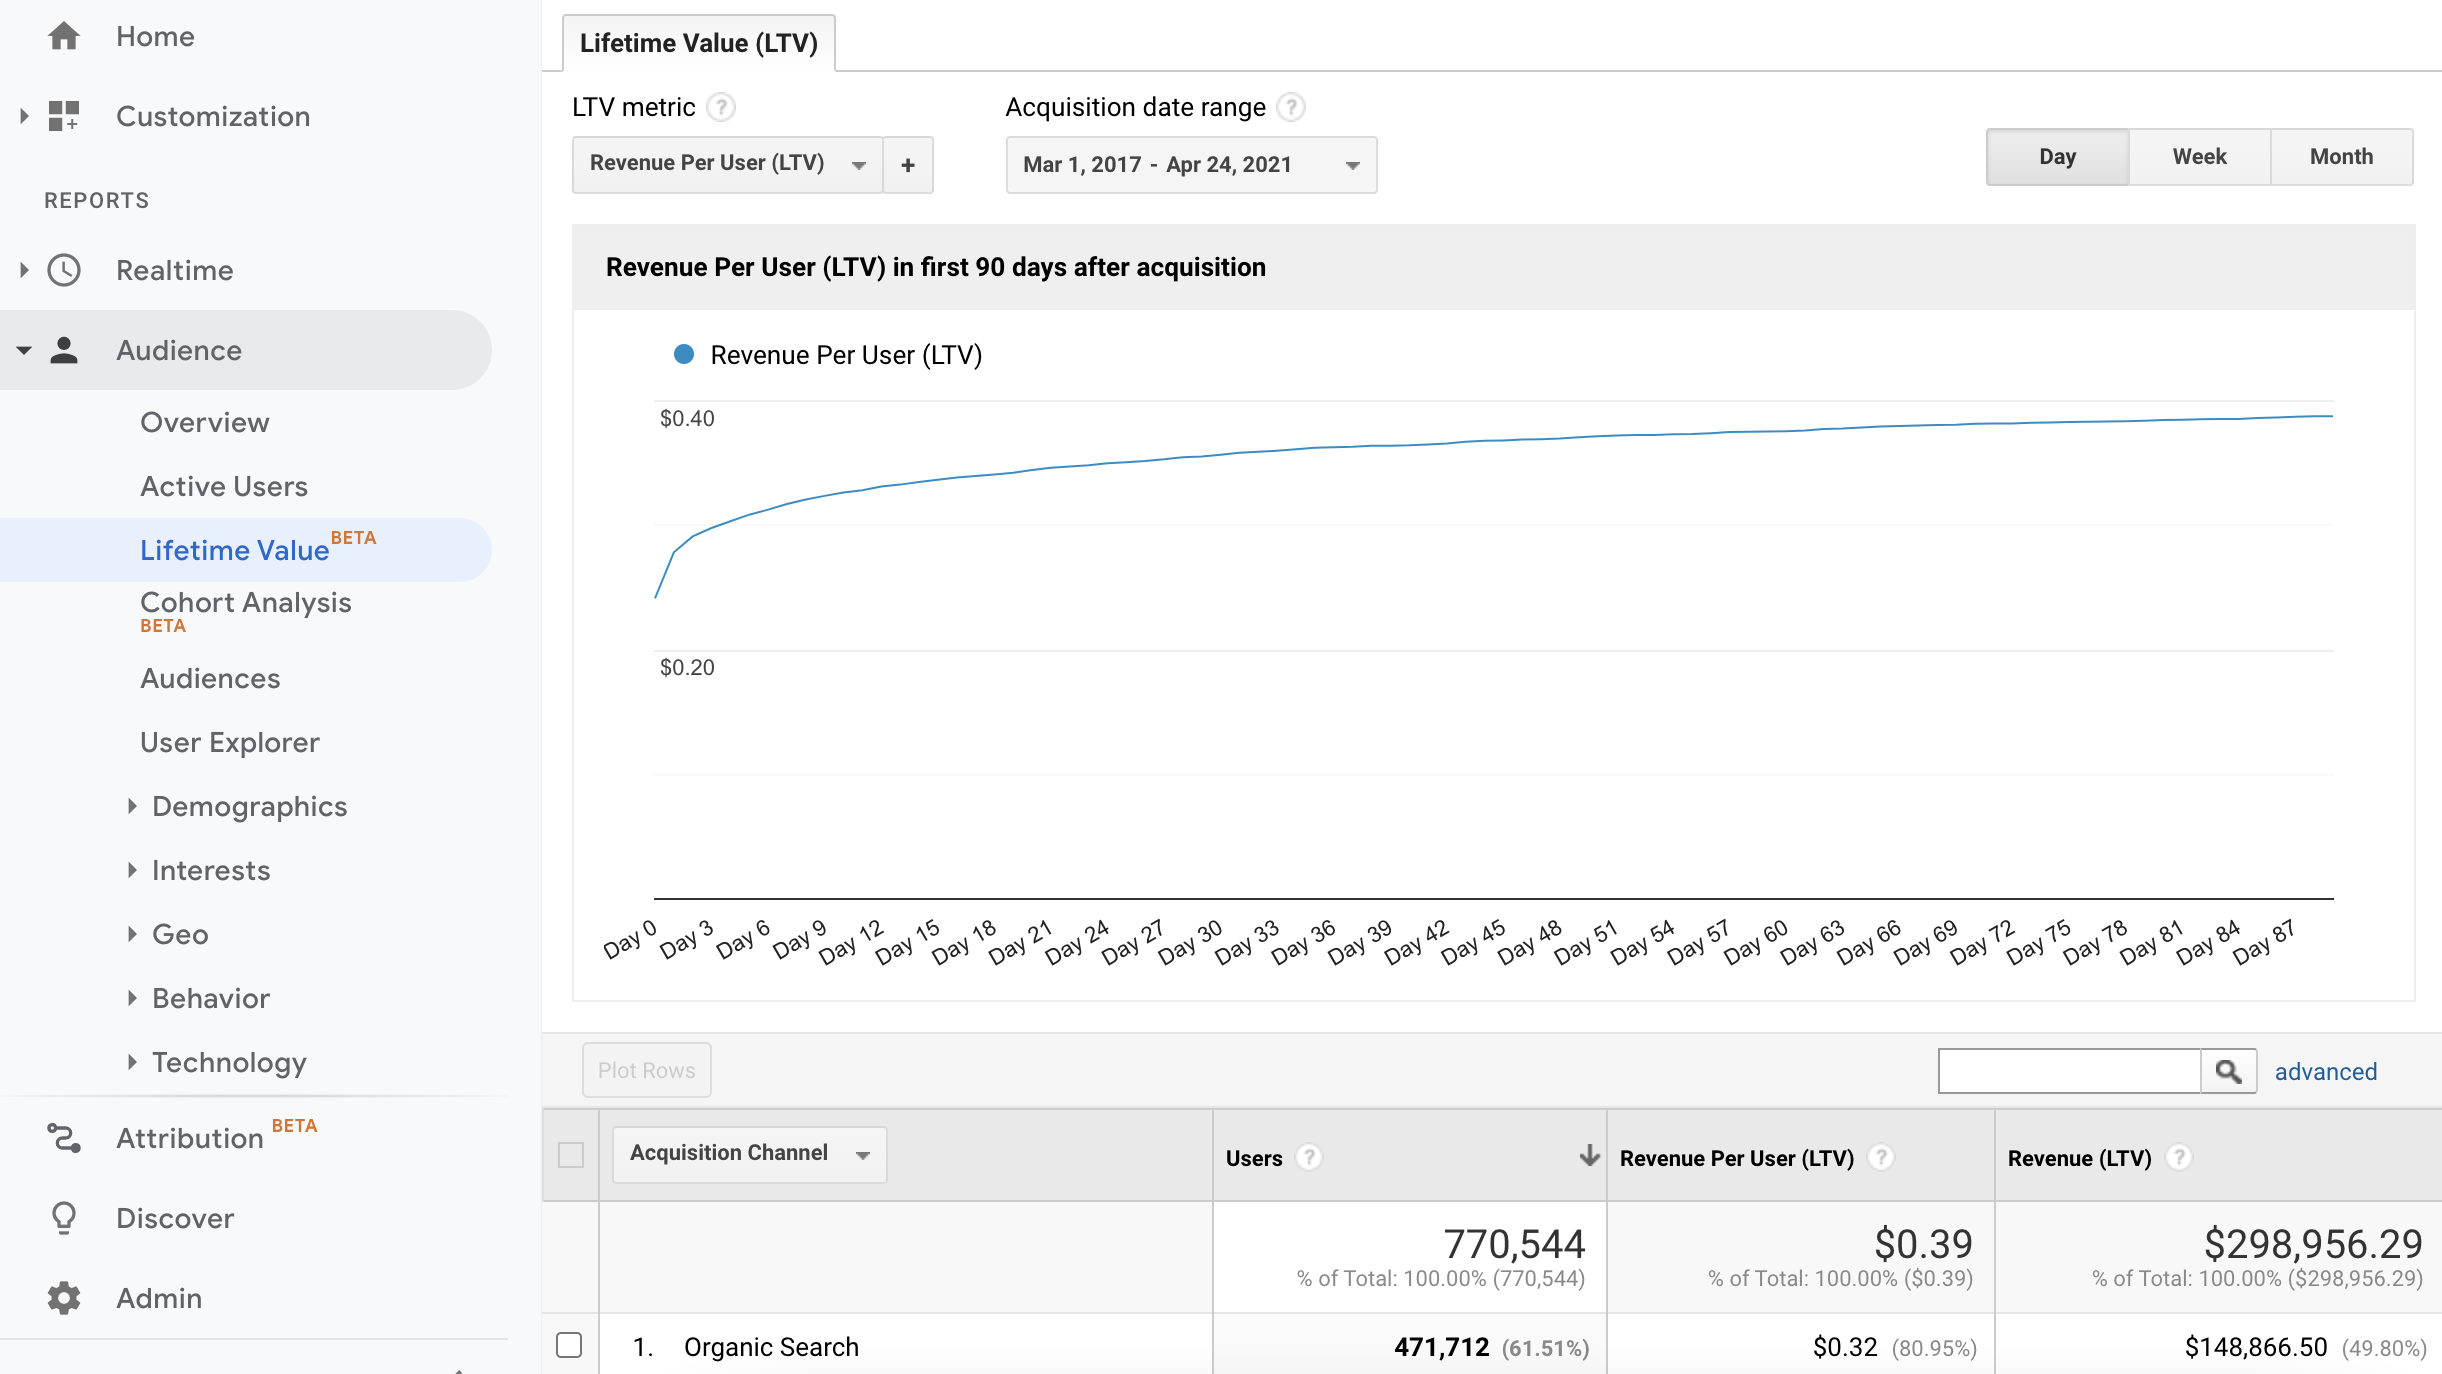This screenshot has height=1374, width=2442.
Task: Click the Home icon in the sidebar
Action: pyautogui.click(x=64, y=36)
